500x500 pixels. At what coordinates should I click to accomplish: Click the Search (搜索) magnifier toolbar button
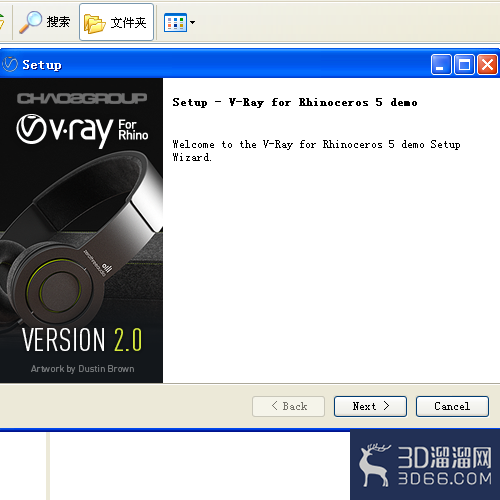coord(45,22)
